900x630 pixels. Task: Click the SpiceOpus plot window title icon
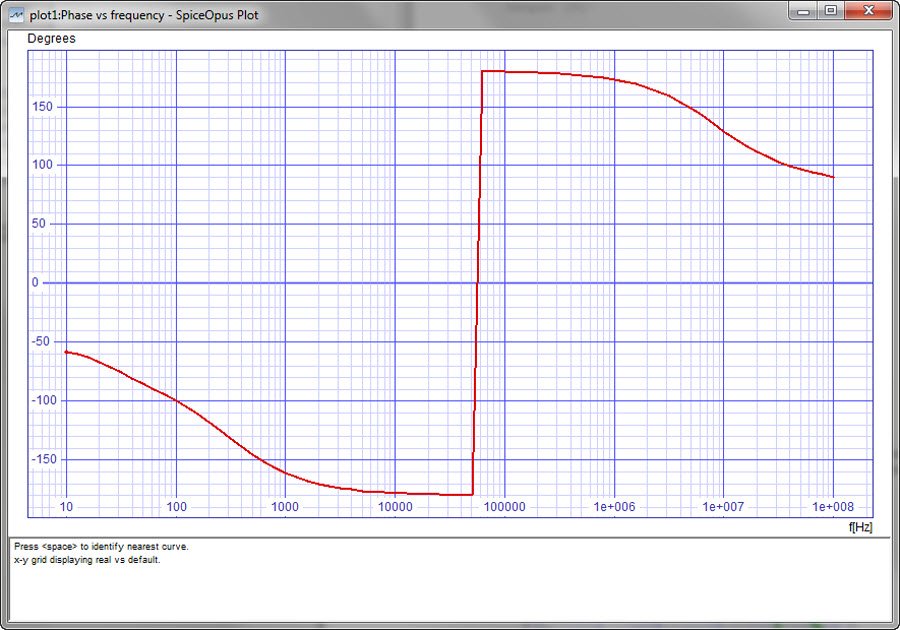(x=16, y=15)
